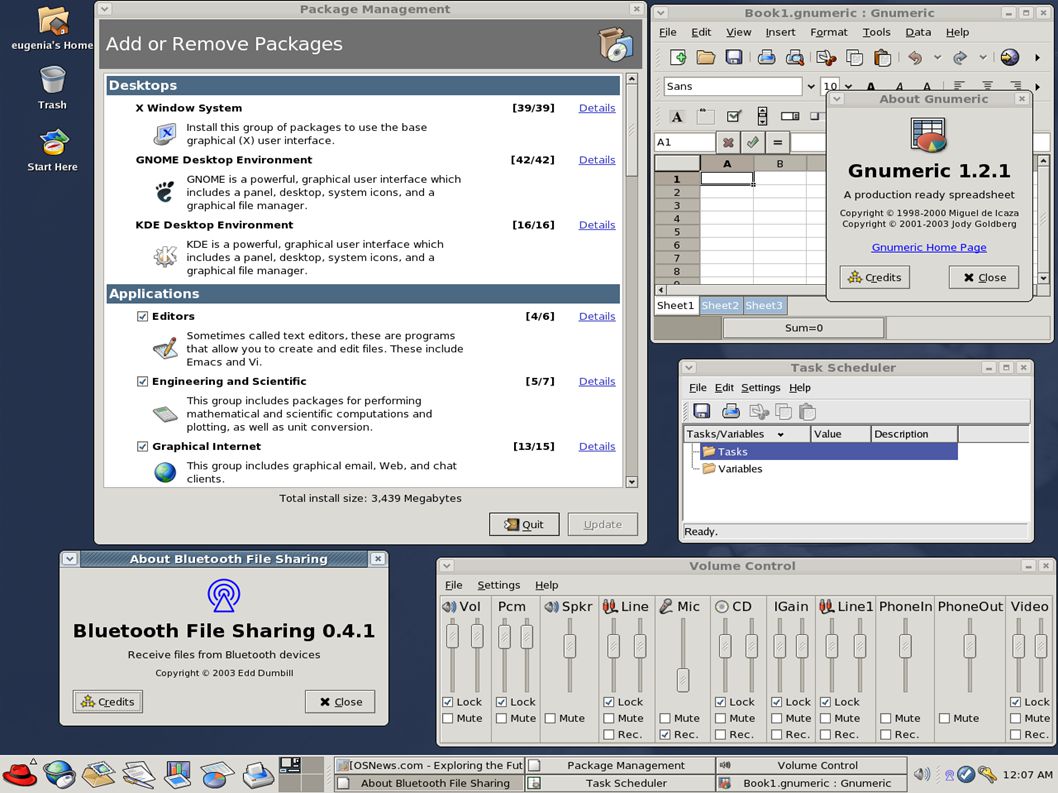Adjust the Mic level slider

click(x=684, y=680)
